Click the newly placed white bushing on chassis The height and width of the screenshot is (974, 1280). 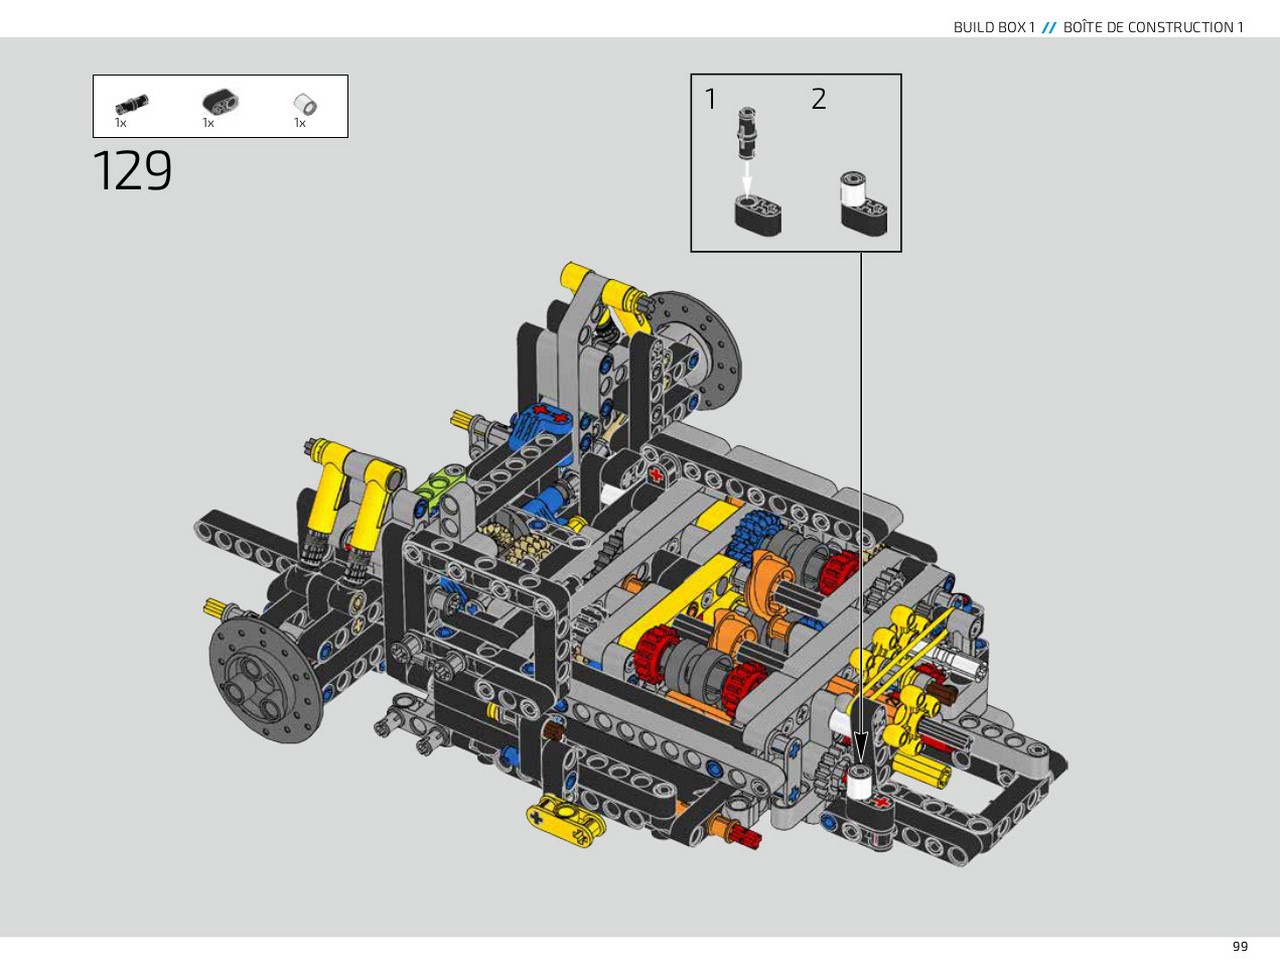tap(860, 781)
